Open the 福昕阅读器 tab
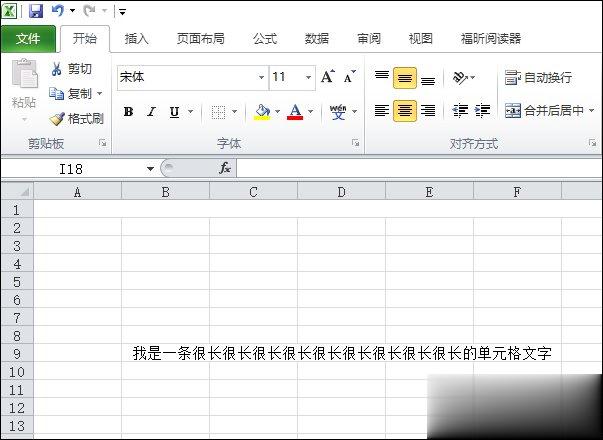 click(491, 38)
